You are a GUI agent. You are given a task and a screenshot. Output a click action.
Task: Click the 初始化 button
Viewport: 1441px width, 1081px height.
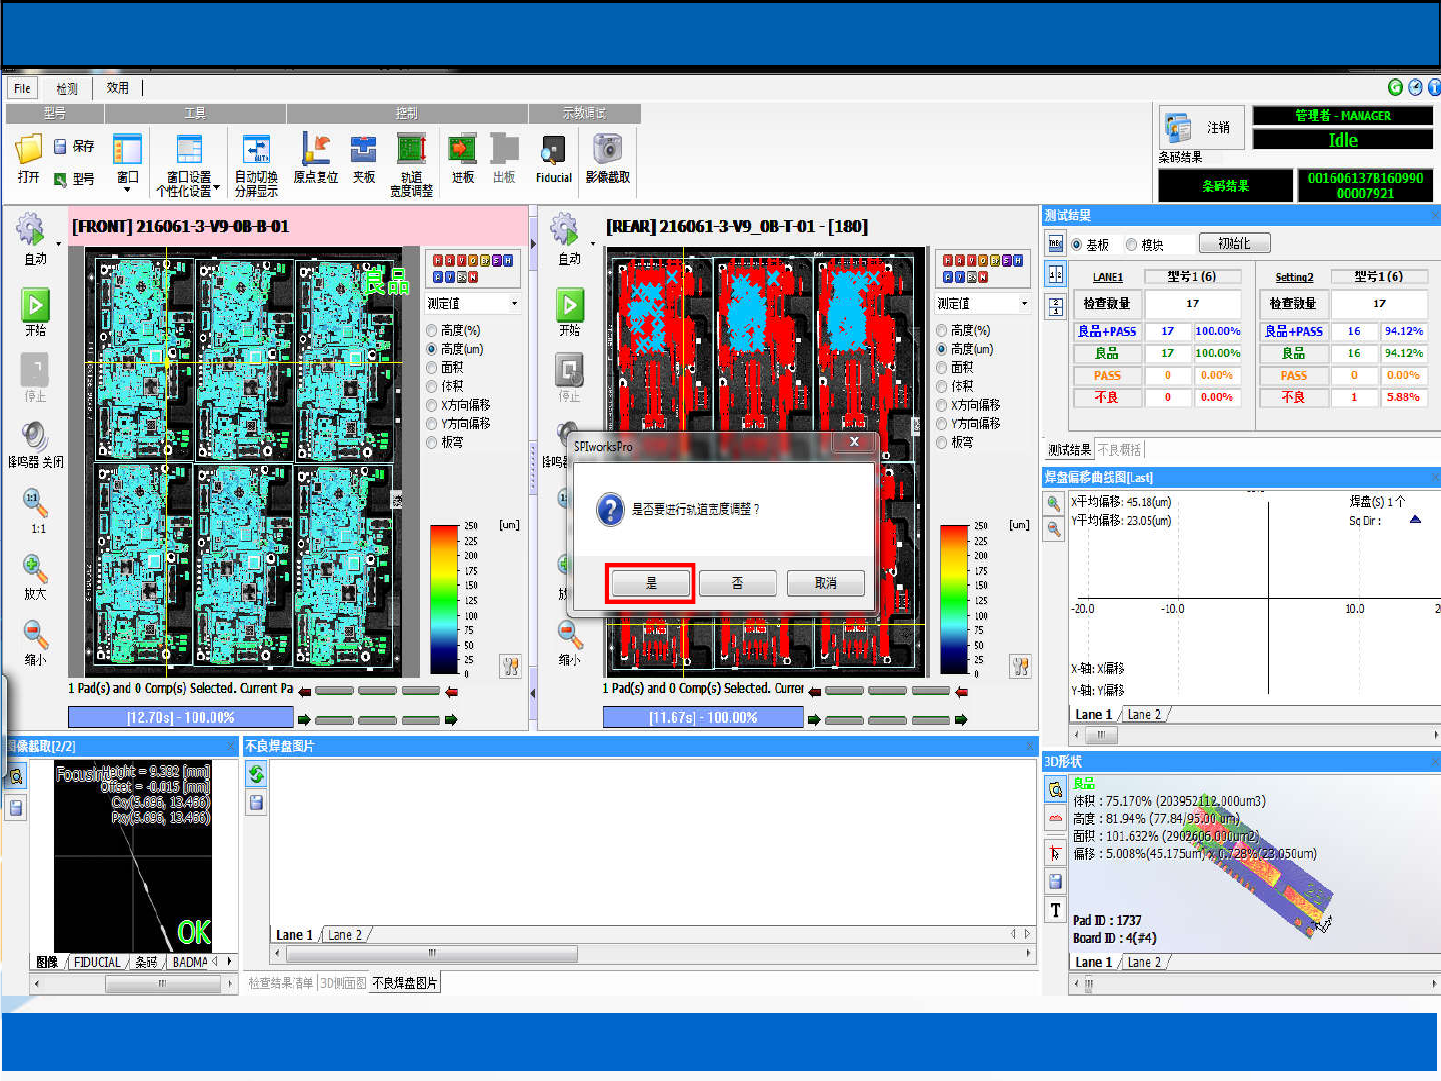[x=1234, y=243]
